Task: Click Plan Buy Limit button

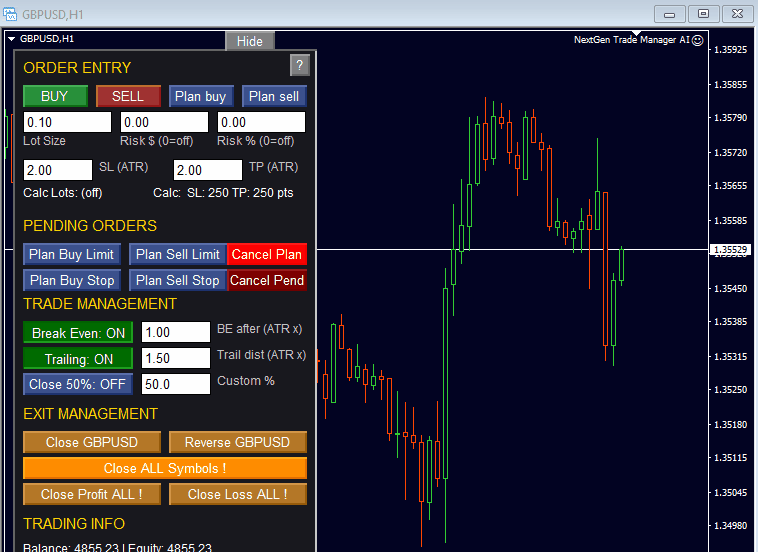Action: tap(72, 254)
